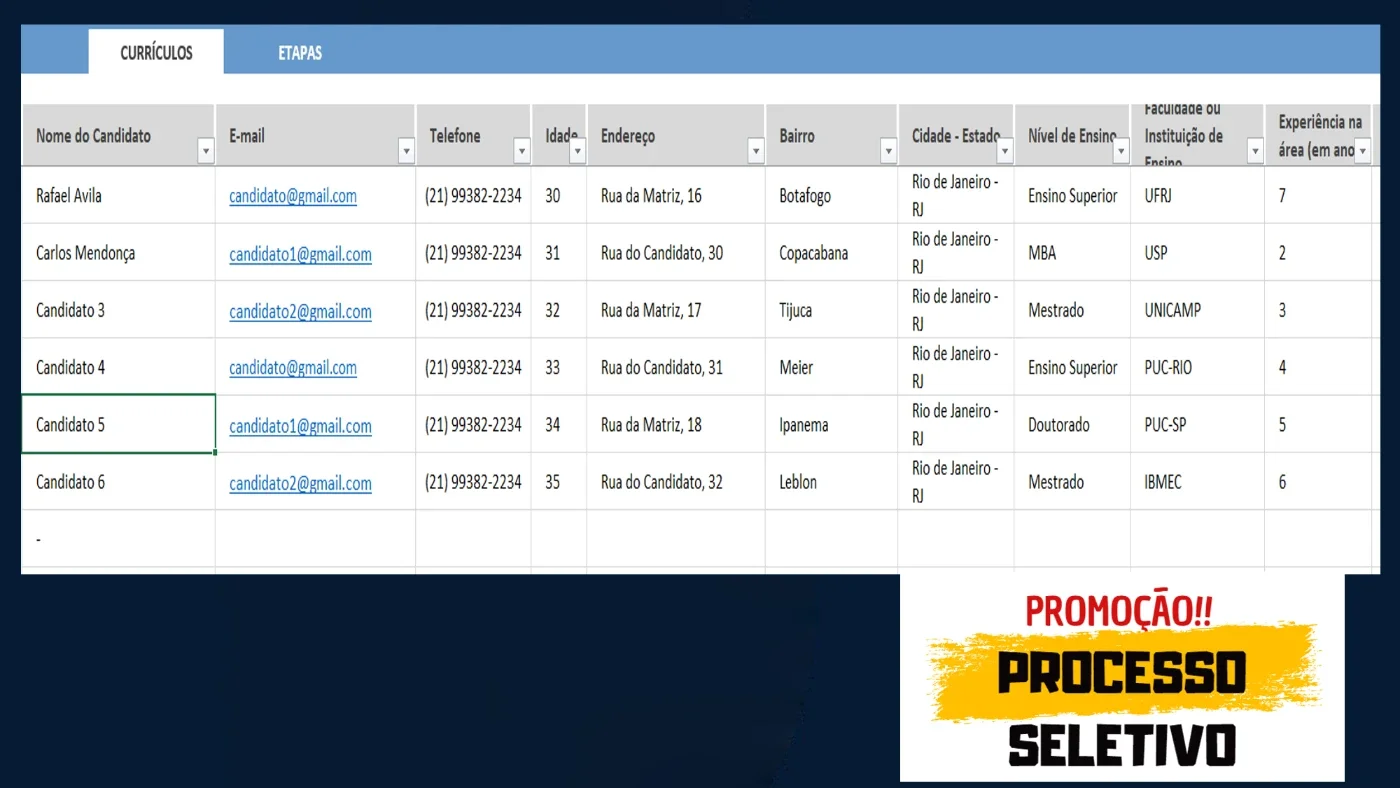Select the Rua da Matriz, 16 cell

coord(676,196)
